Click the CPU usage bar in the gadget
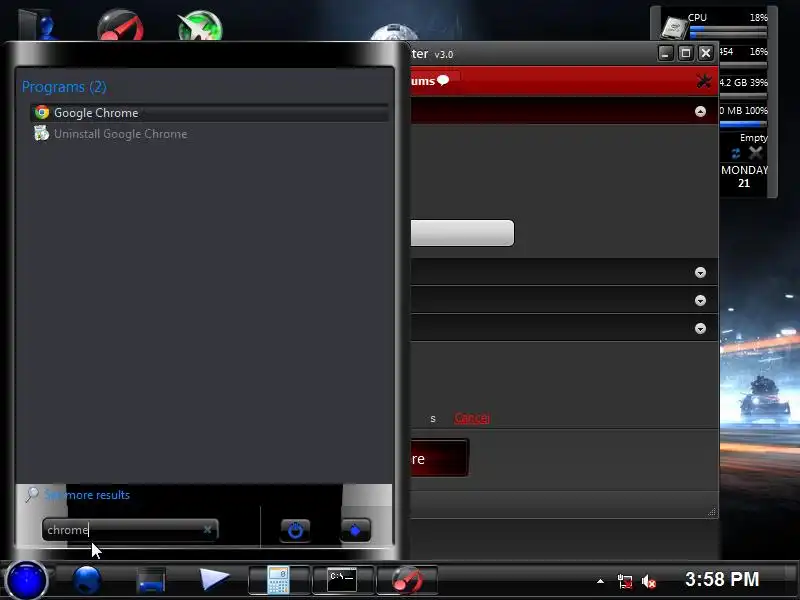800x600 pixels. tap(728, 30)
